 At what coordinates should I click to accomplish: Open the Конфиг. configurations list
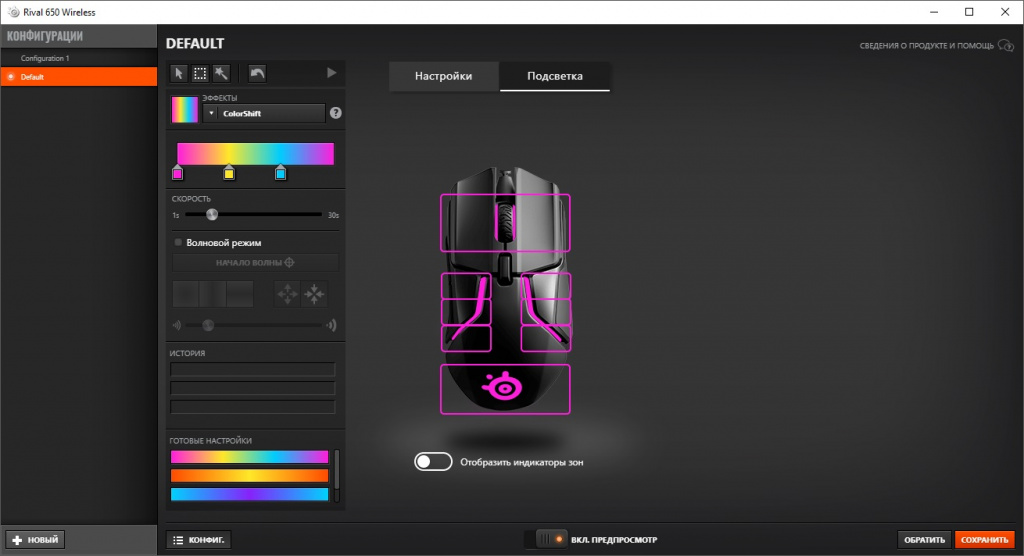coord(198,540)
